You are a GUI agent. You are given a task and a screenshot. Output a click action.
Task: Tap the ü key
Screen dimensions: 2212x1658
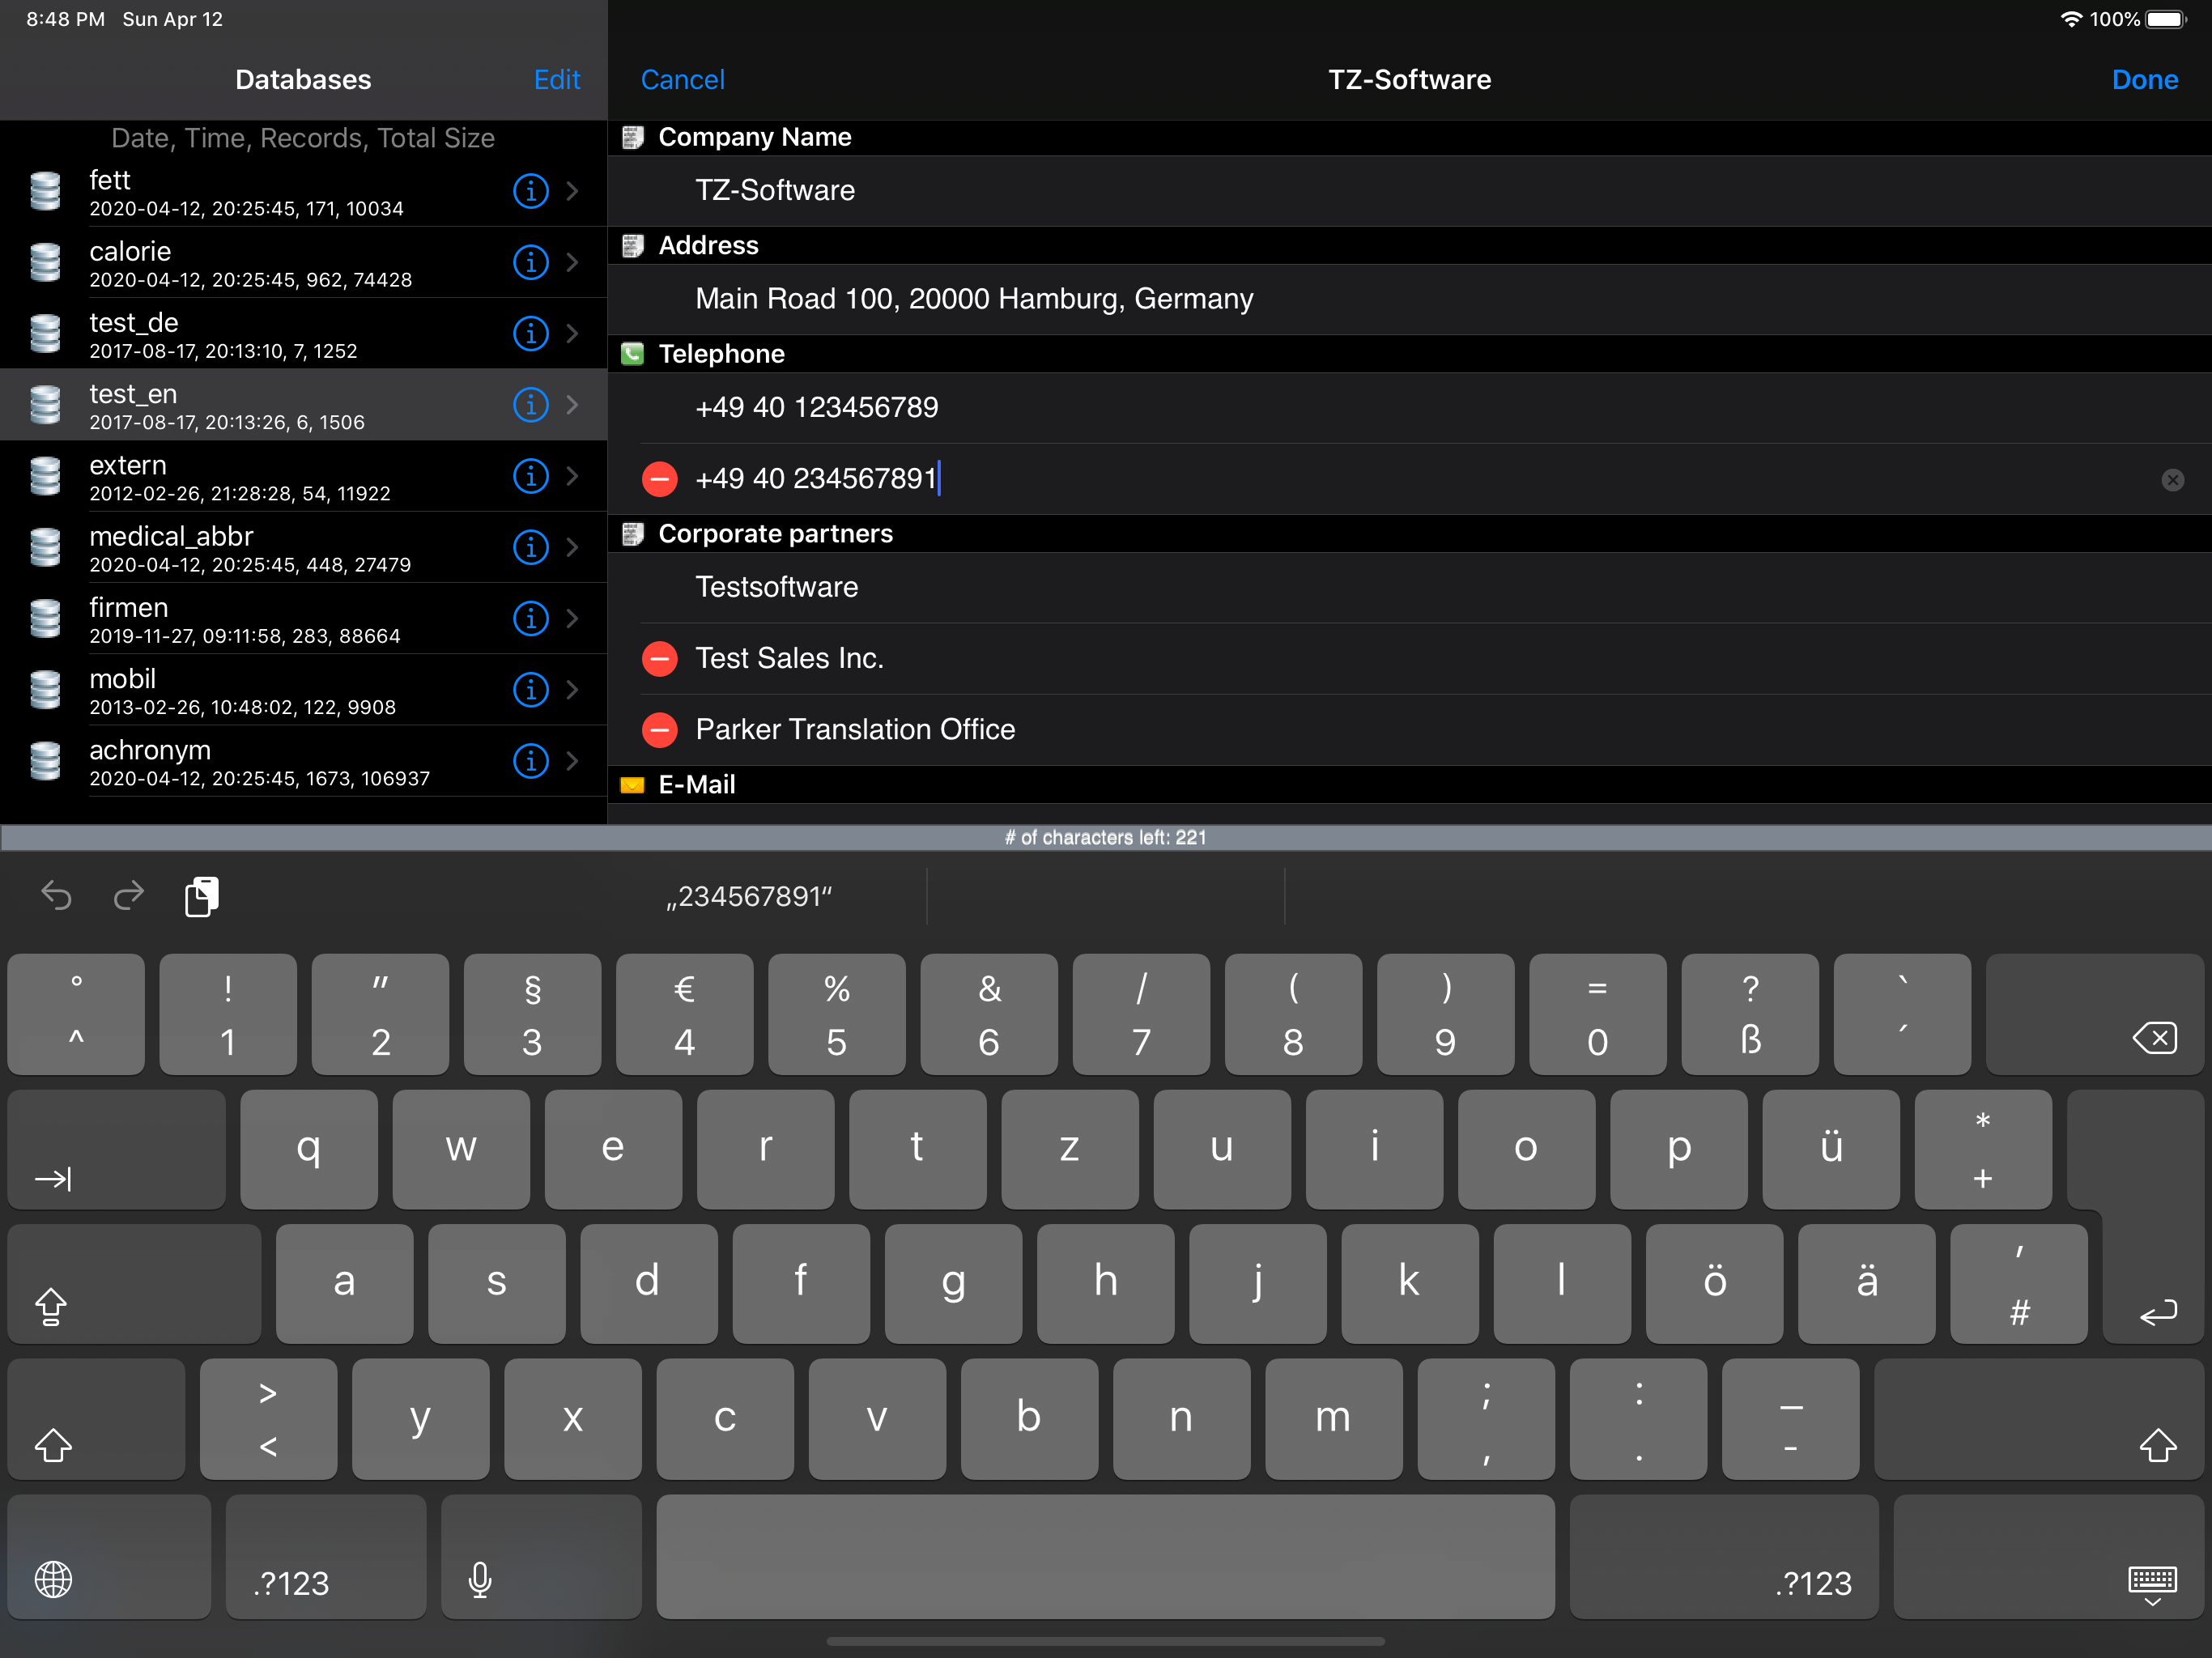1831,1149
